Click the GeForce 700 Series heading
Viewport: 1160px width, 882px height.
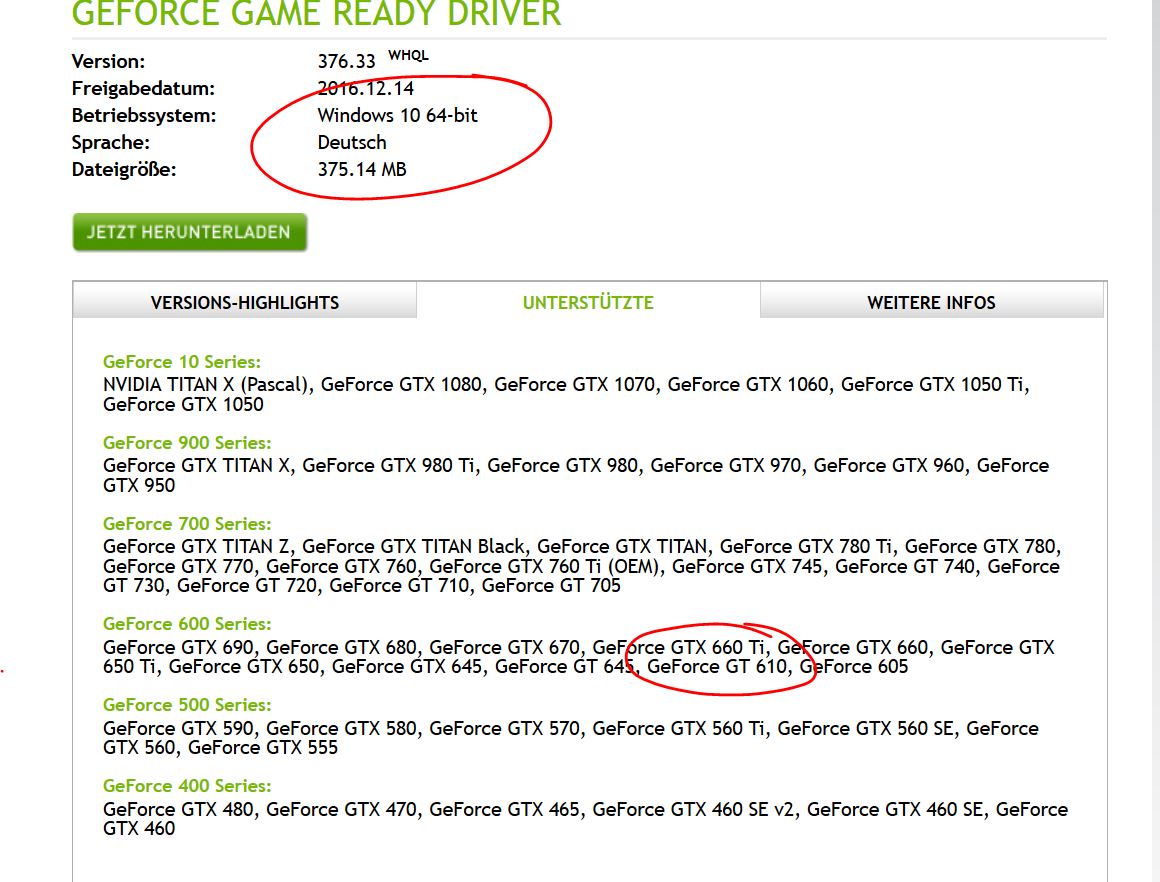187,524
